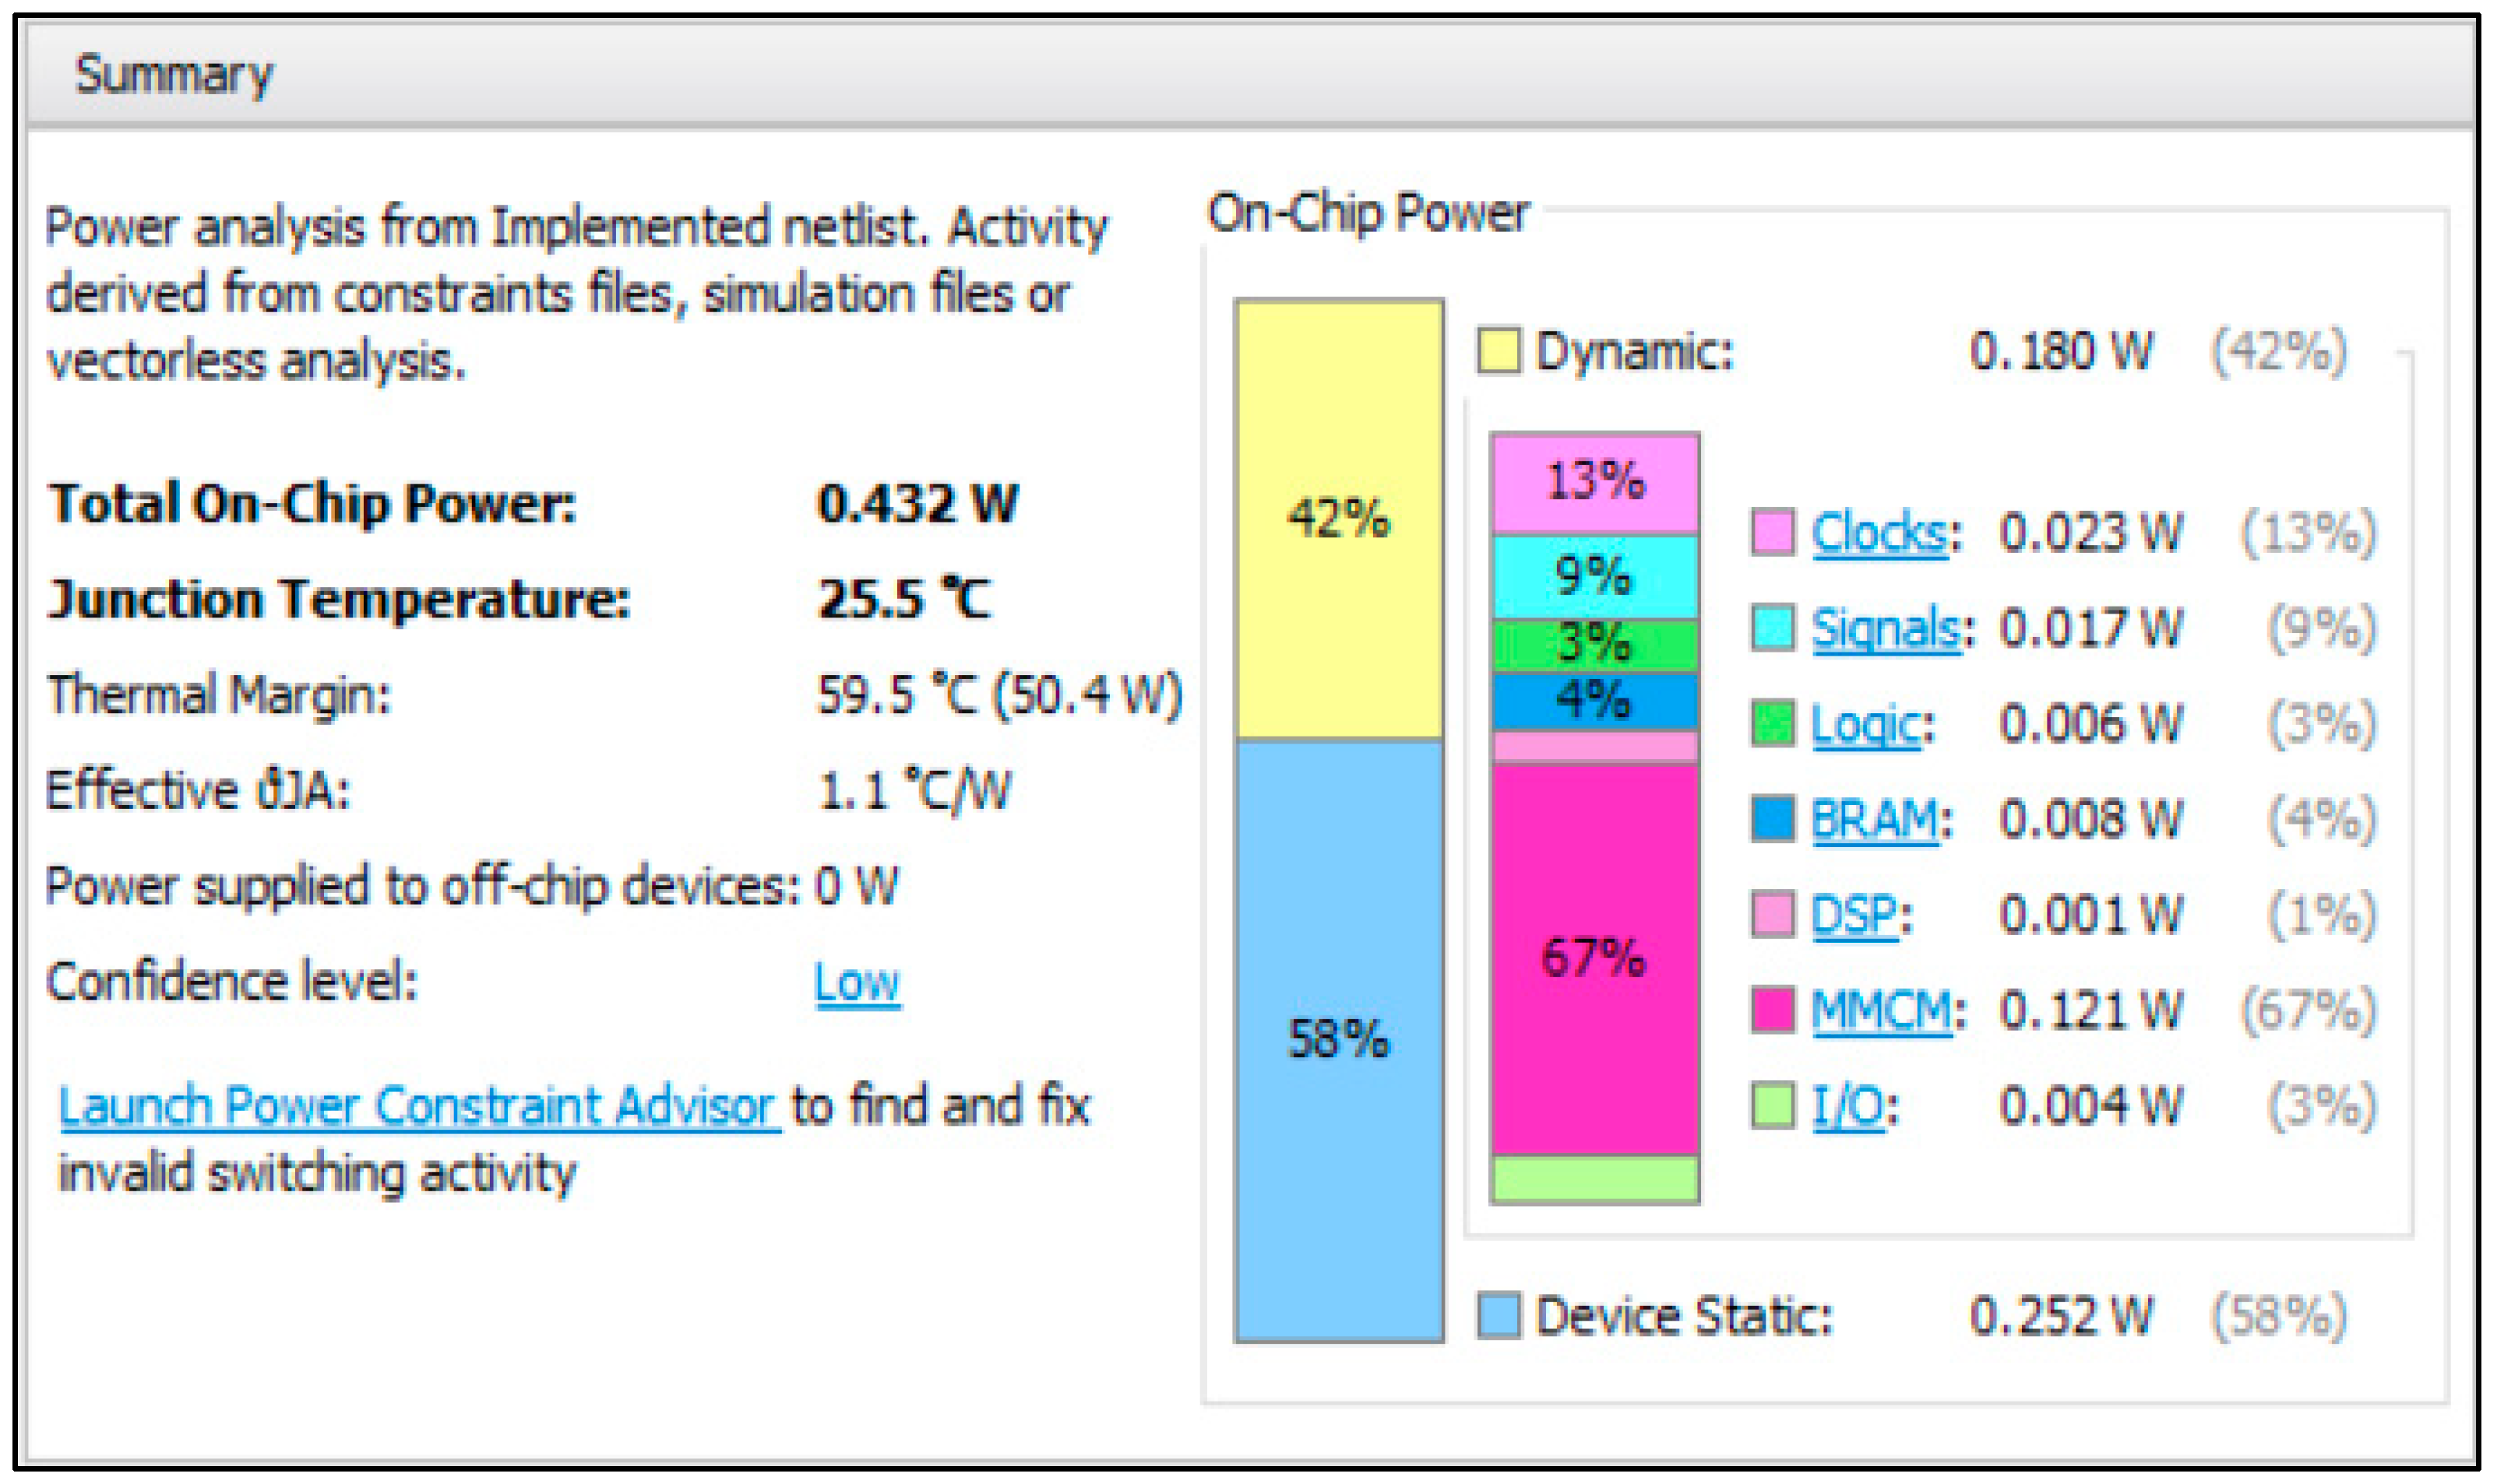The width and height of the screenshot is (2497, 1484).
Task: Open the Clocks power link
Action: point(1879,532)
